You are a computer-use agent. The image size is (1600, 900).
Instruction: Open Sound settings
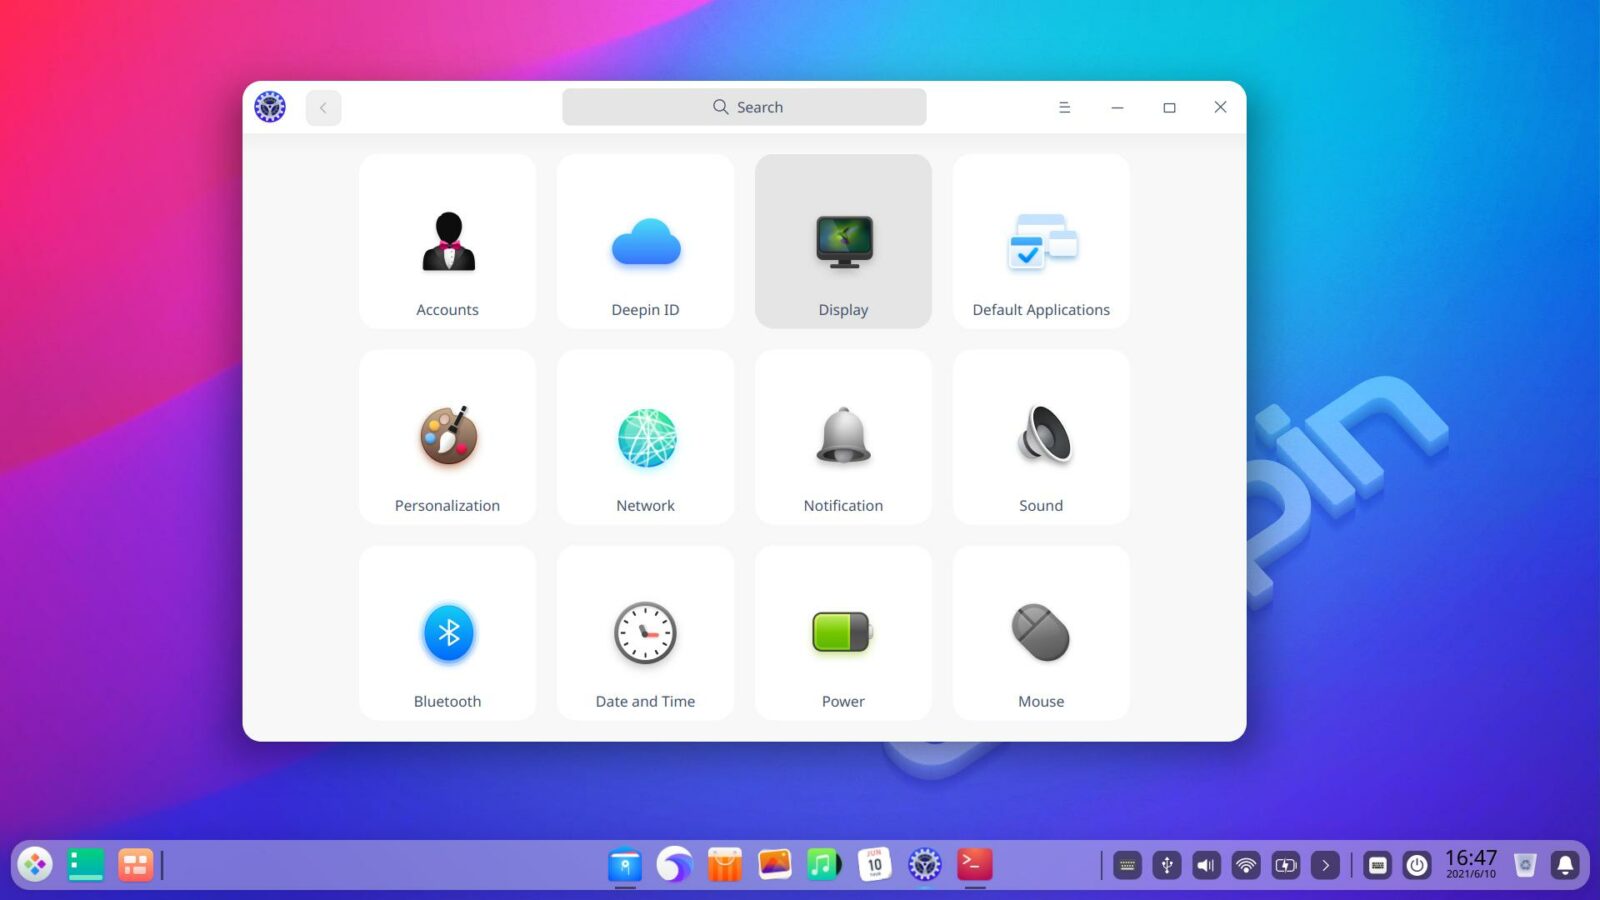click(1041, 437)
